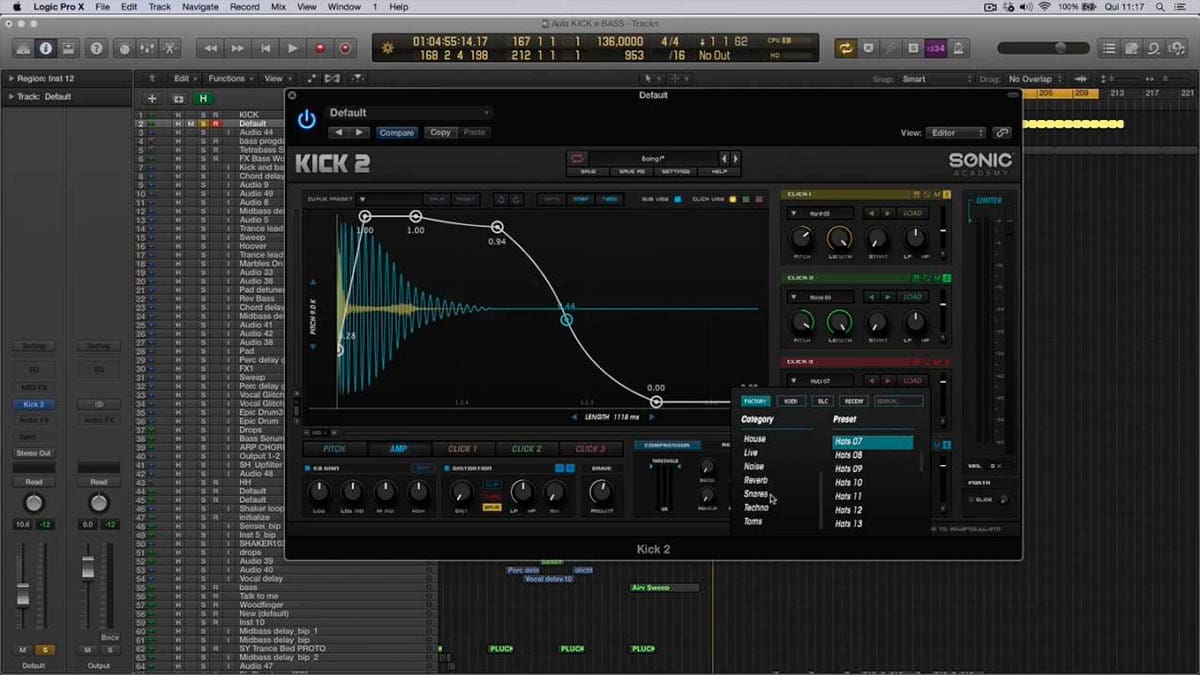Click the Record button in transport

(319, 47)
